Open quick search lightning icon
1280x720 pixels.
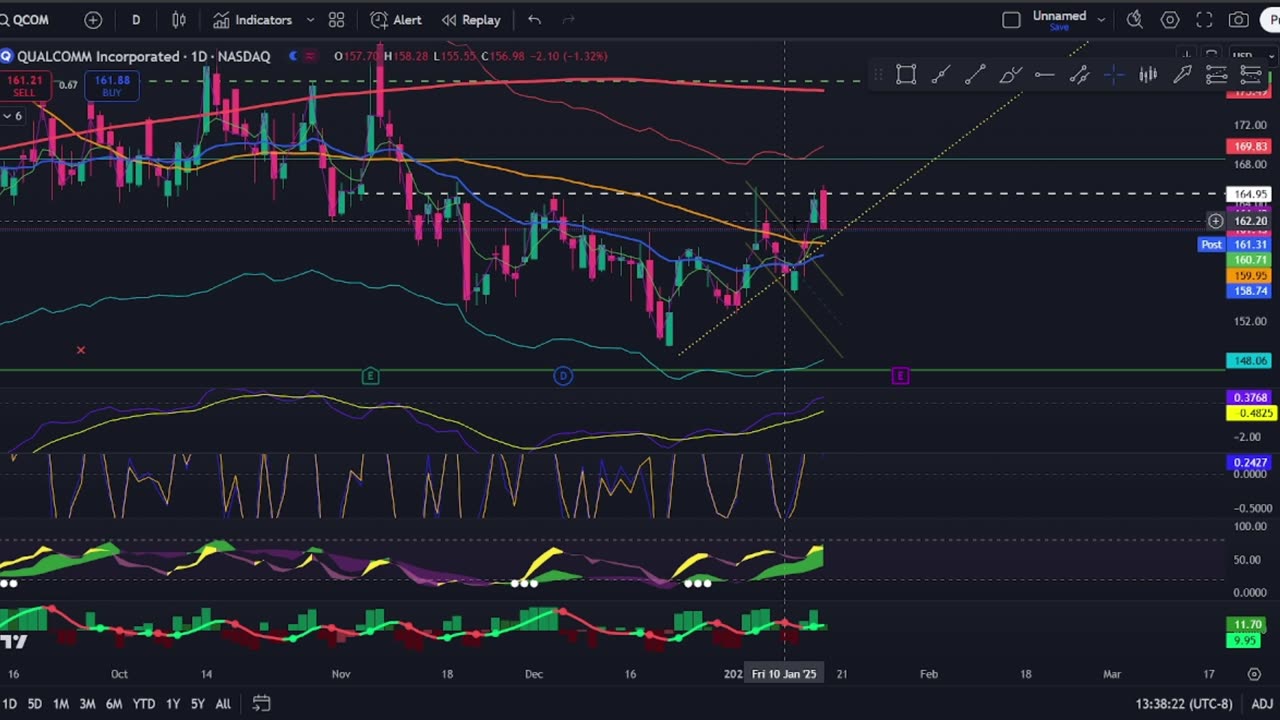click(x=1134, y=20)
